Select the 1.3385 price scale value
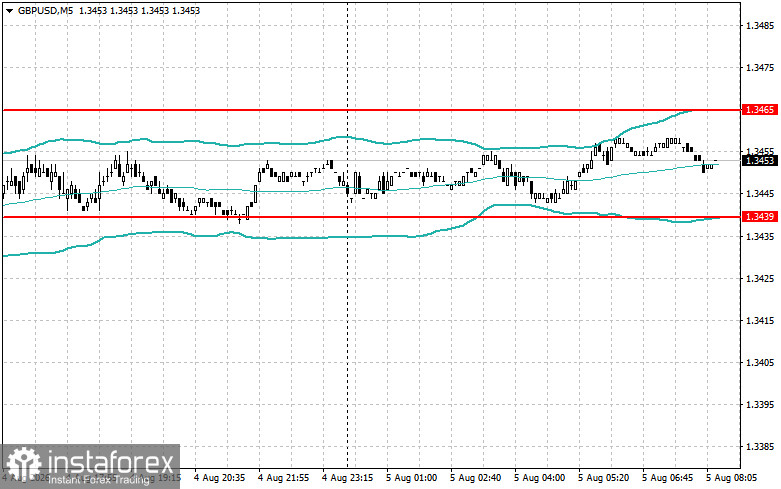This screenshot has height=489, width=781. pos(760,447)
